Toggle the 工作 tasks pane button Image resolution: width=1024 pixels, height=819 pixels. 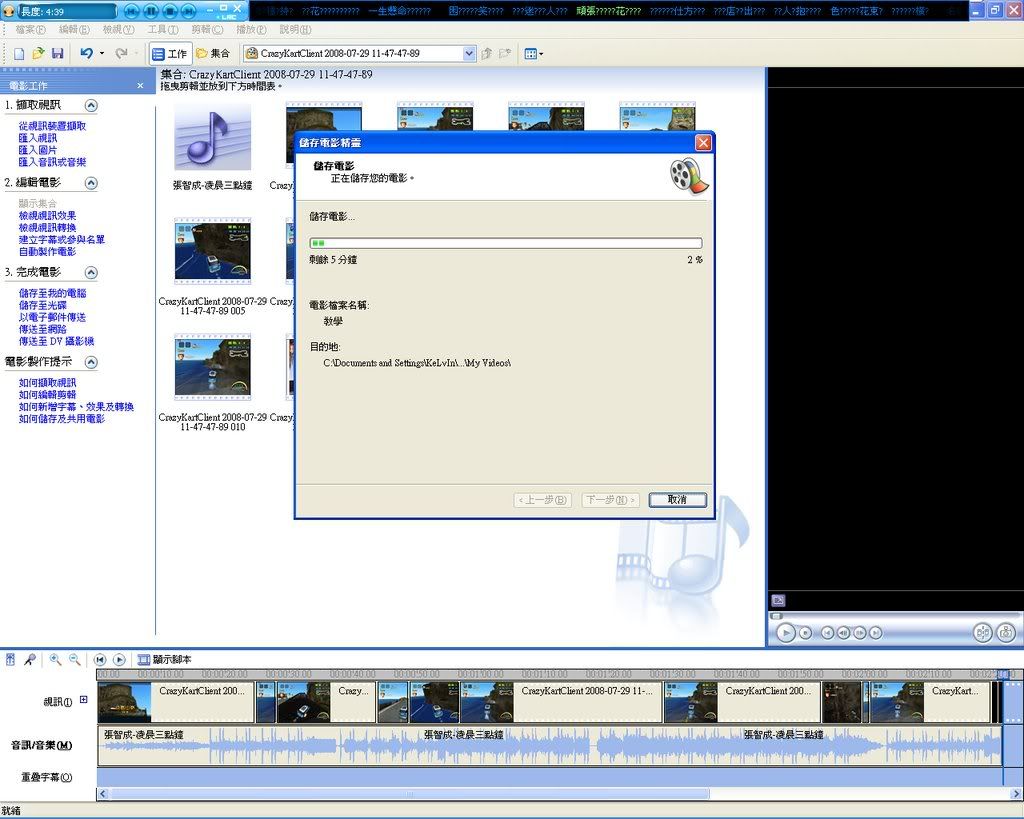pos(169,53)
